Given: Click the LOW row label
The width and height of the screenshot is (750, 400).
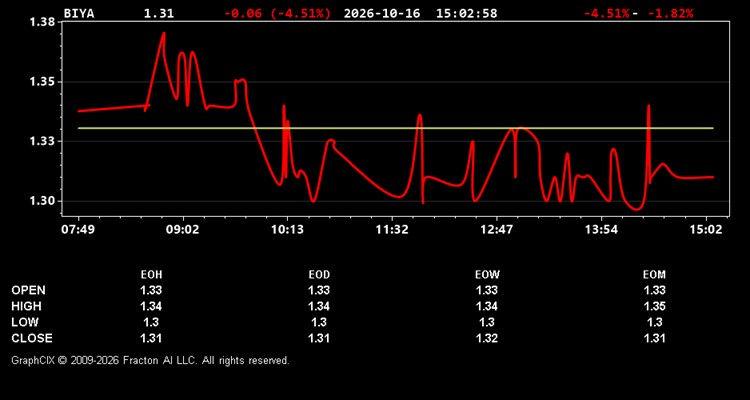Looking at the screenshot, I should pos(25,322).
